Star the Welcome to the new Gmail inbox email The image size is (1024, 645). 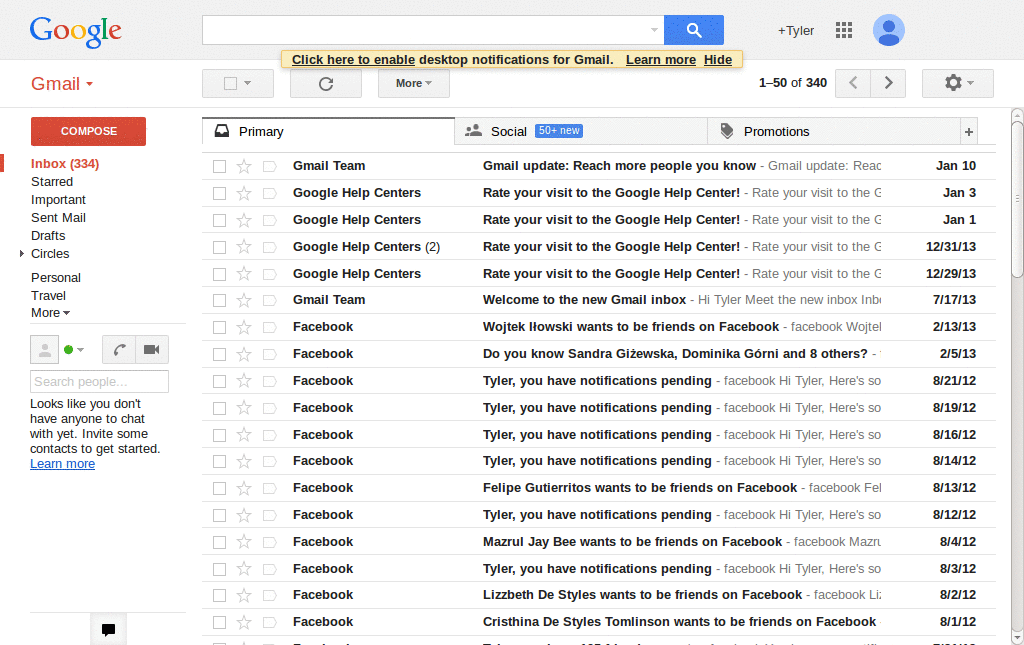point(244,300)
